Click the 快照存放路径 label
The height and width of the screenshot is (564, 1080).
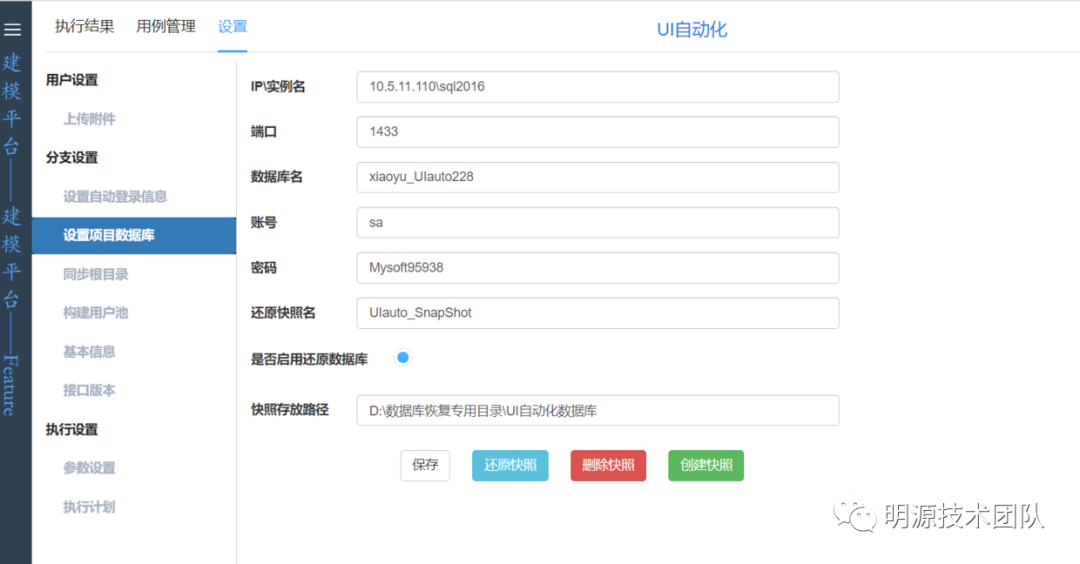pos(289,410)
